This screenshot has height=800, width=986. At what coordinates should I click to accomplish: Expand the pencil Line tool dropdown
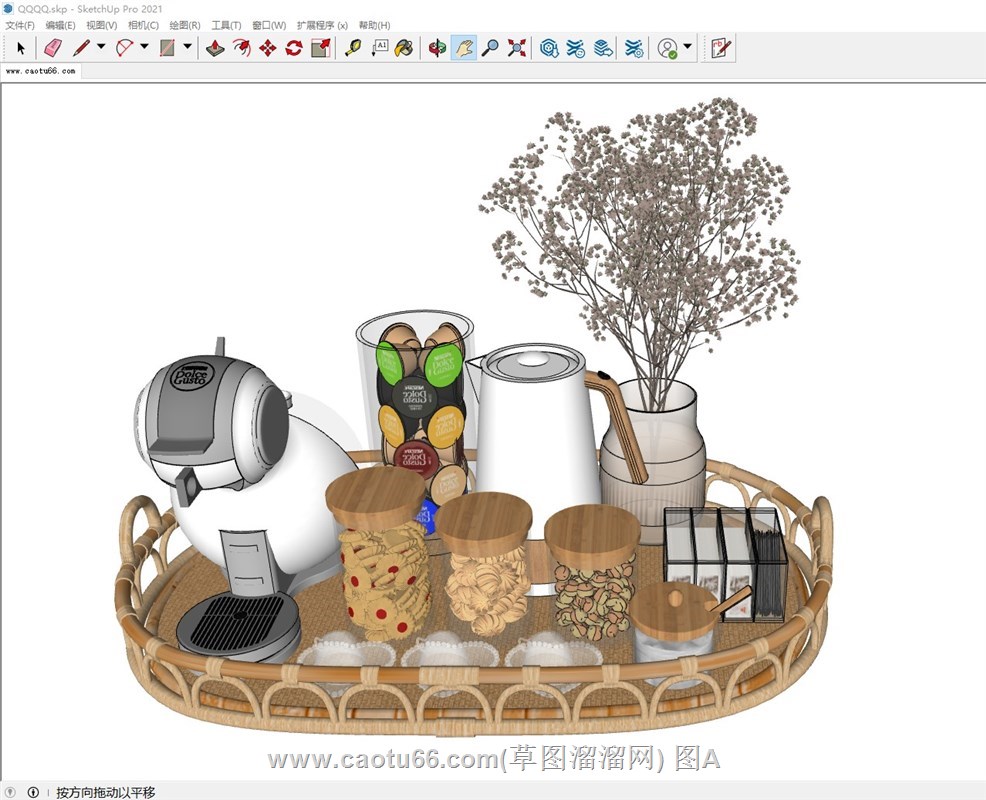(101, 47)
